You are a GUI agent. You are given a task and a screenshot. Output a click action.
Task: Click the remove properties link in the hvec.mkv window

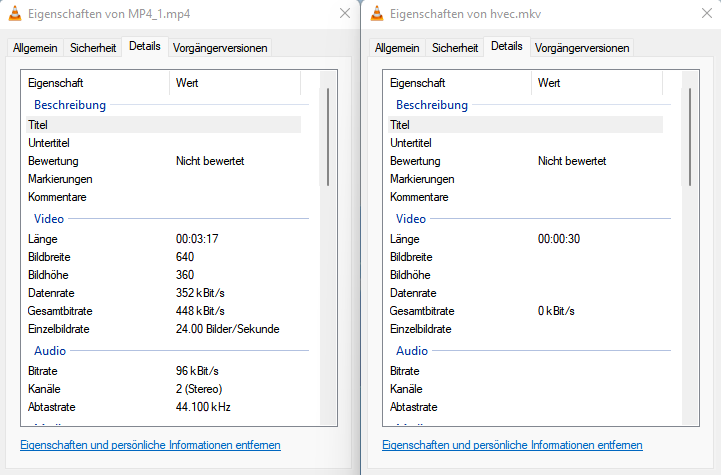(x=512, y=445)
